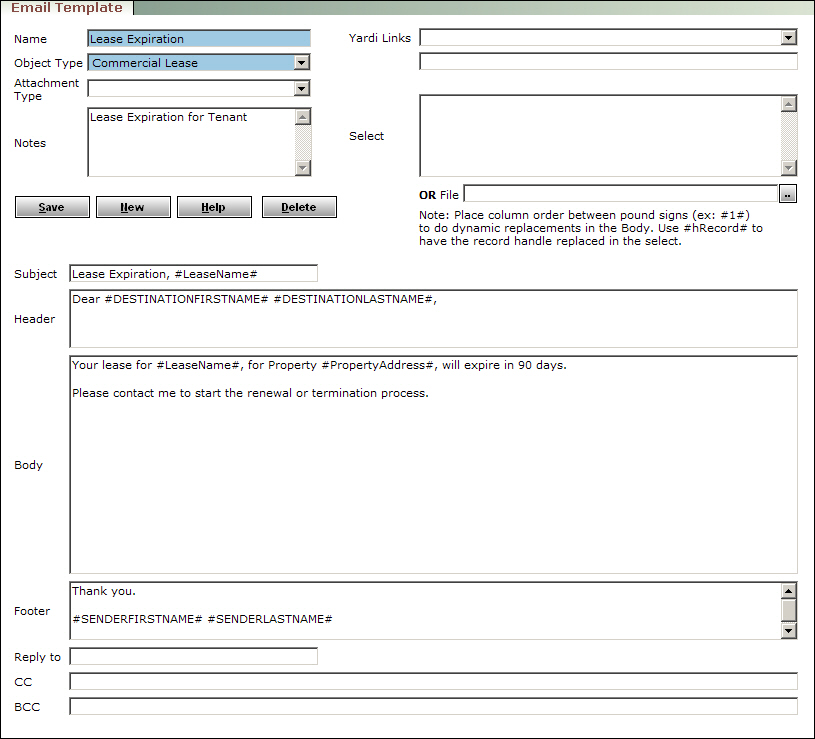Click the Footer scroll-down arrow

(789, 630)
